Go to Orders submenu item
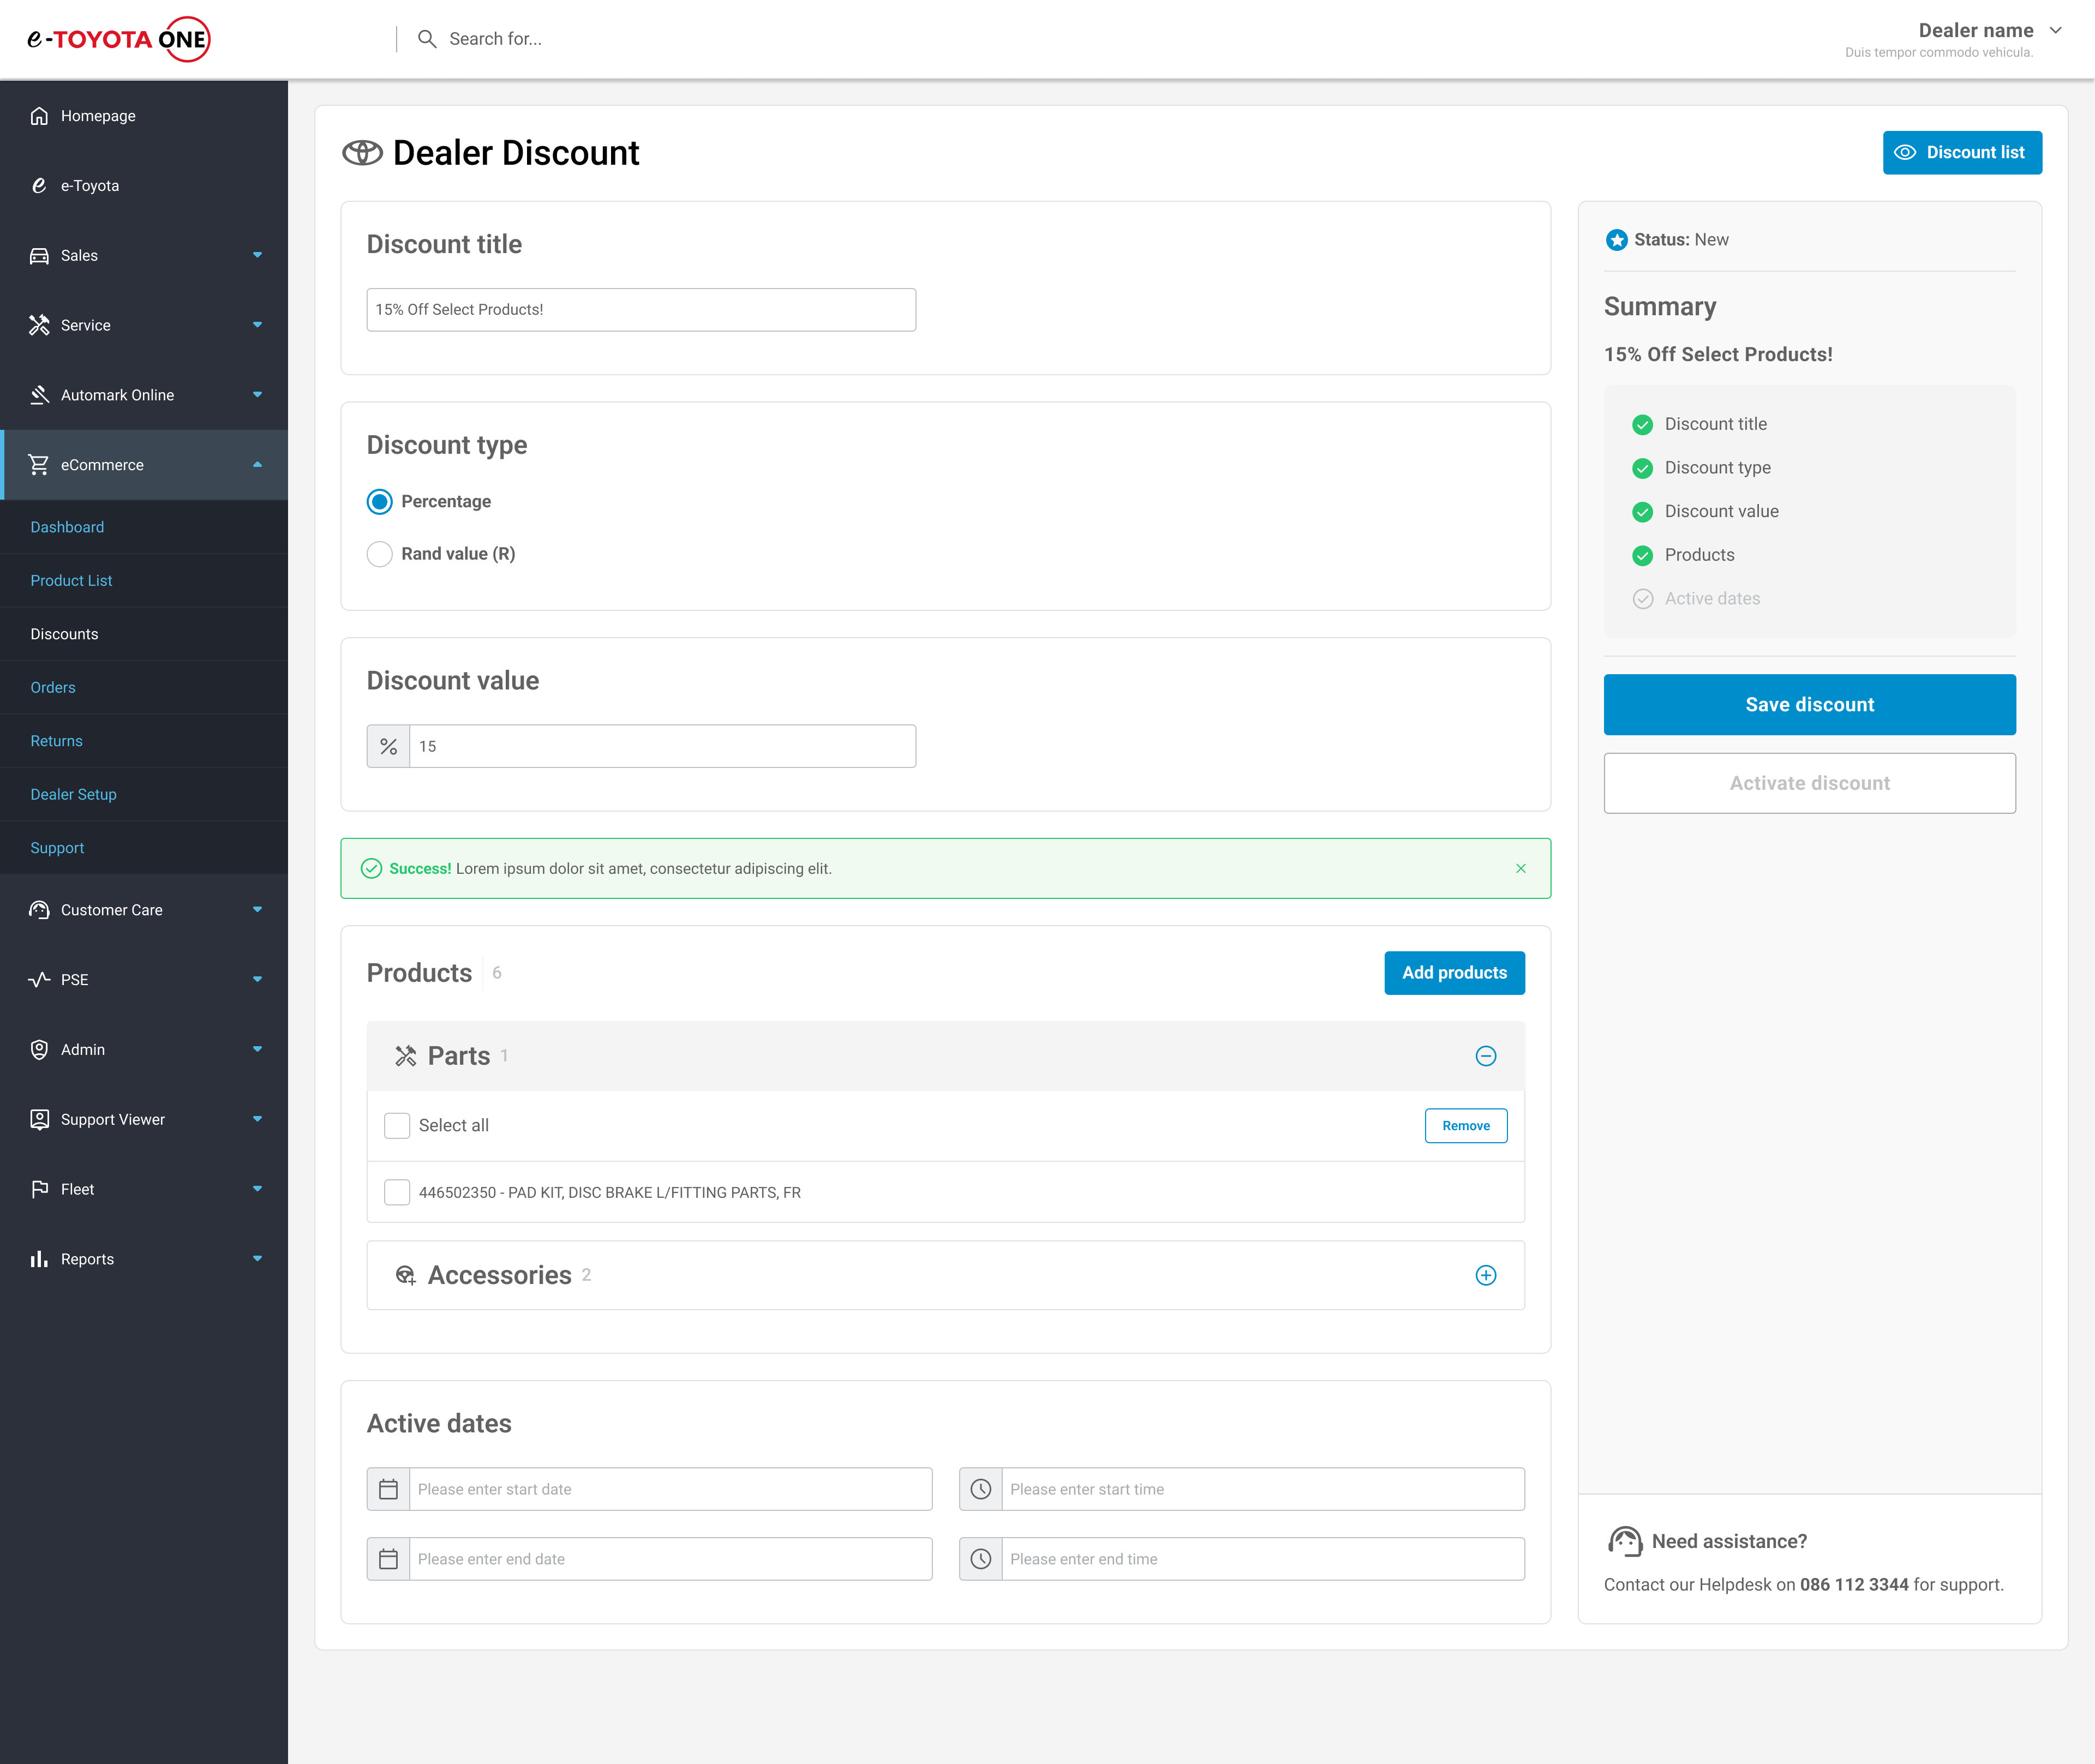 click(x=53, y=688)
